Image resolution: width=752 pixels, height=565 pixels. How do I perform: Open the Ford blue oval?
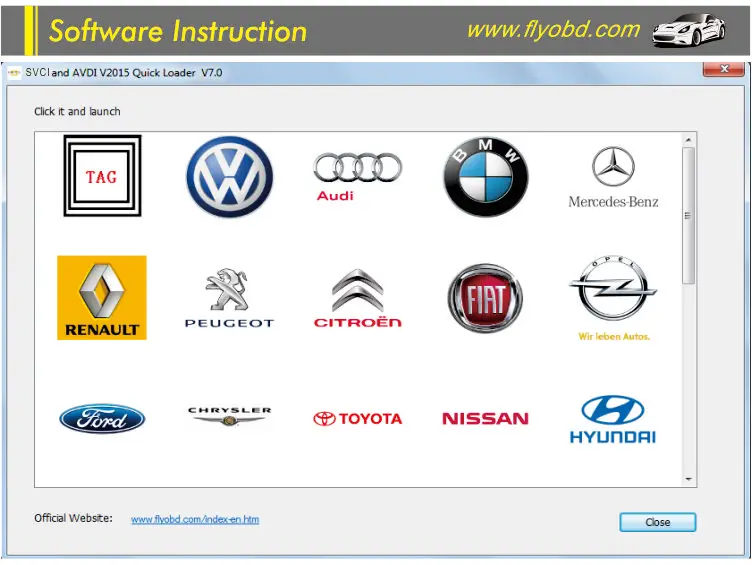click(102, 419)
